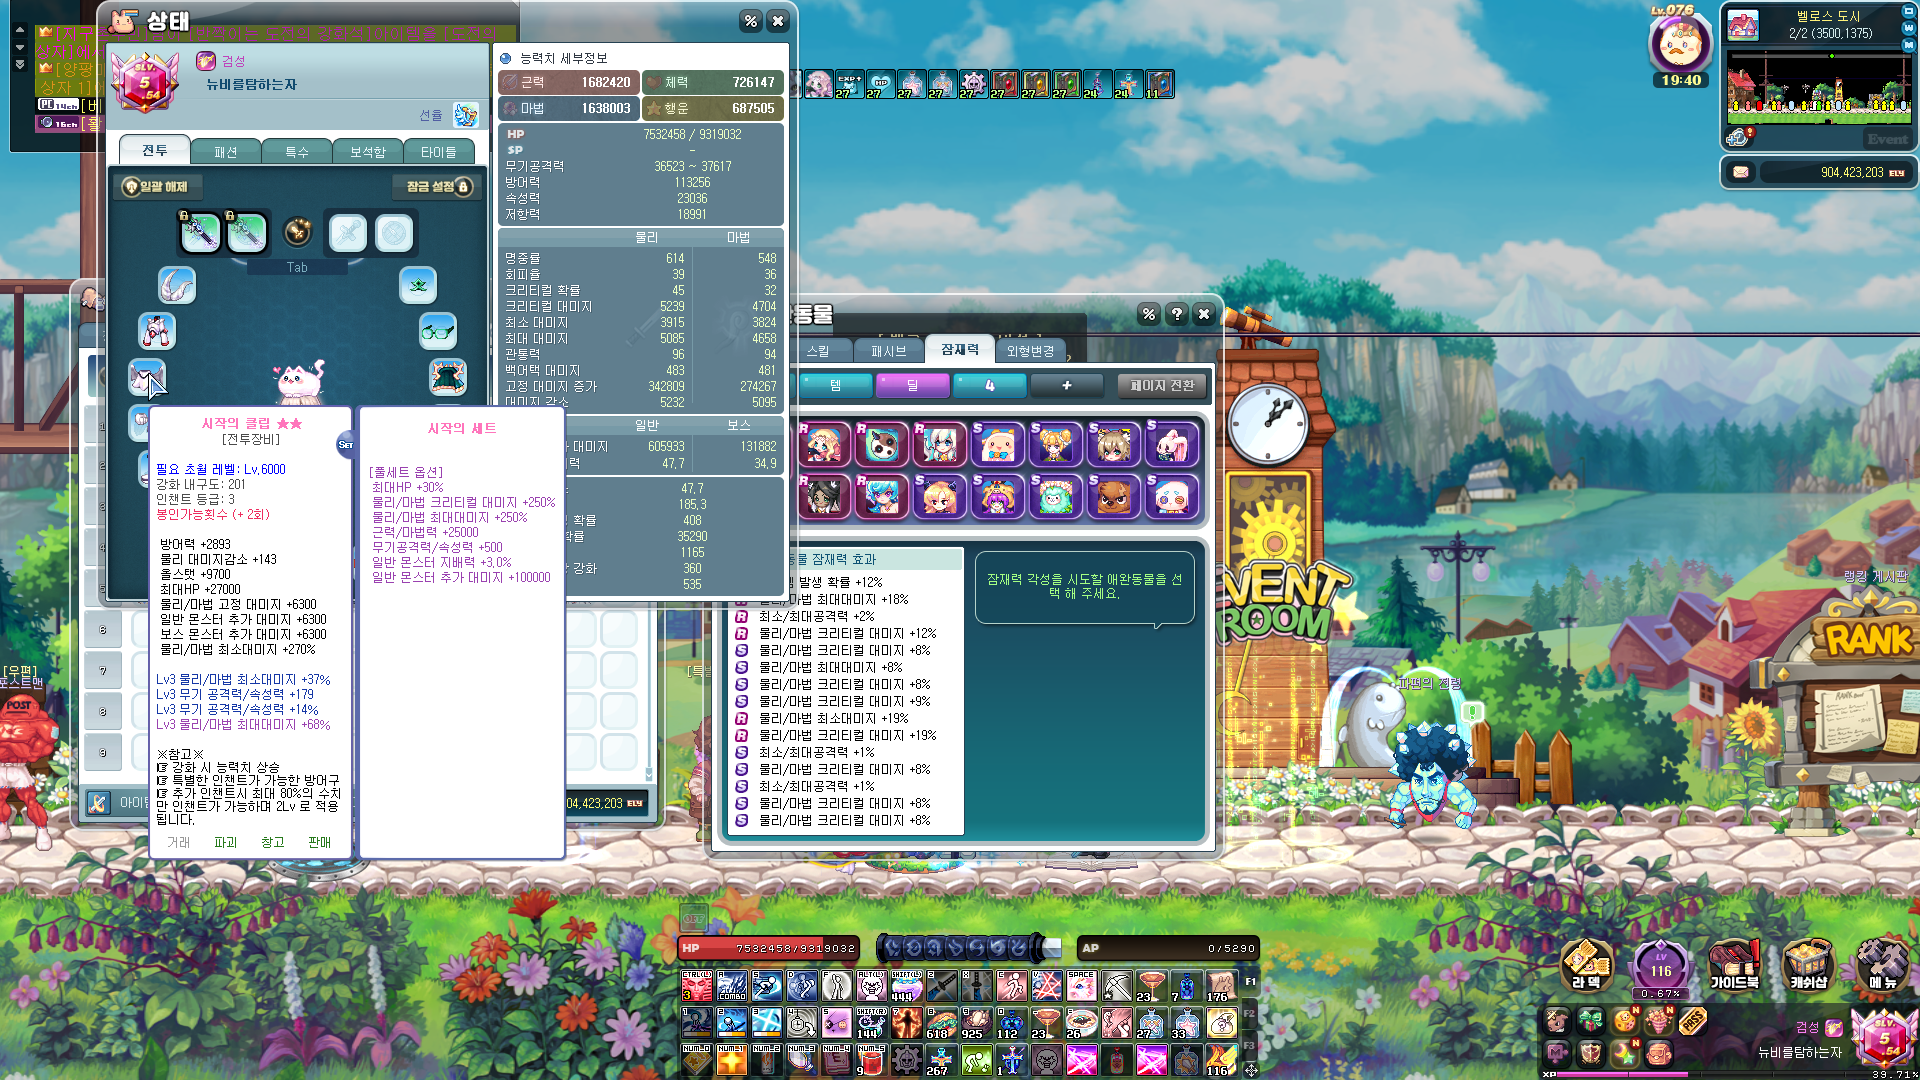Select the horn headgear equipment slot
Viewport: 1920px width, 1080px height.
pos(177,285)
